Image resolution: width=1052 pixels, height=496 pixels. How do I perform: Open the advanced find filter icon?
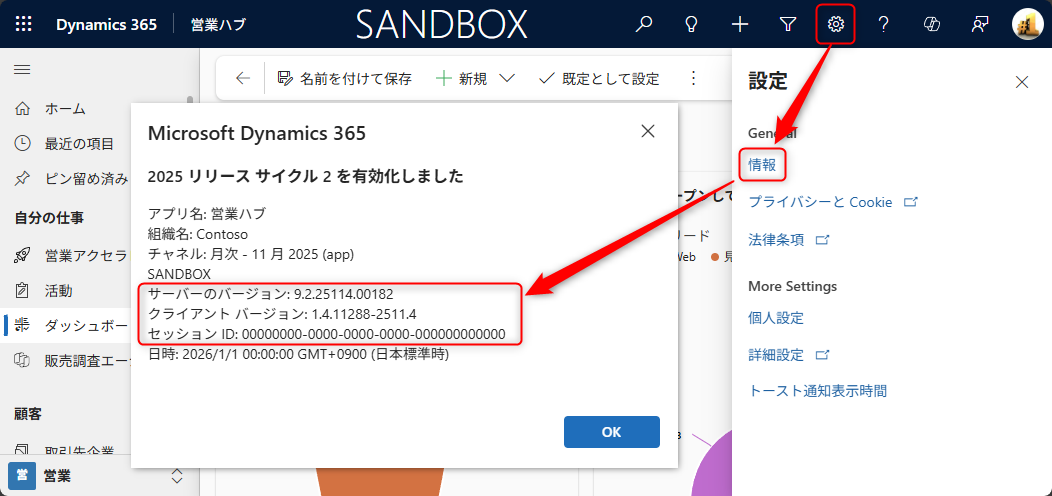click(x=788, y=24)
